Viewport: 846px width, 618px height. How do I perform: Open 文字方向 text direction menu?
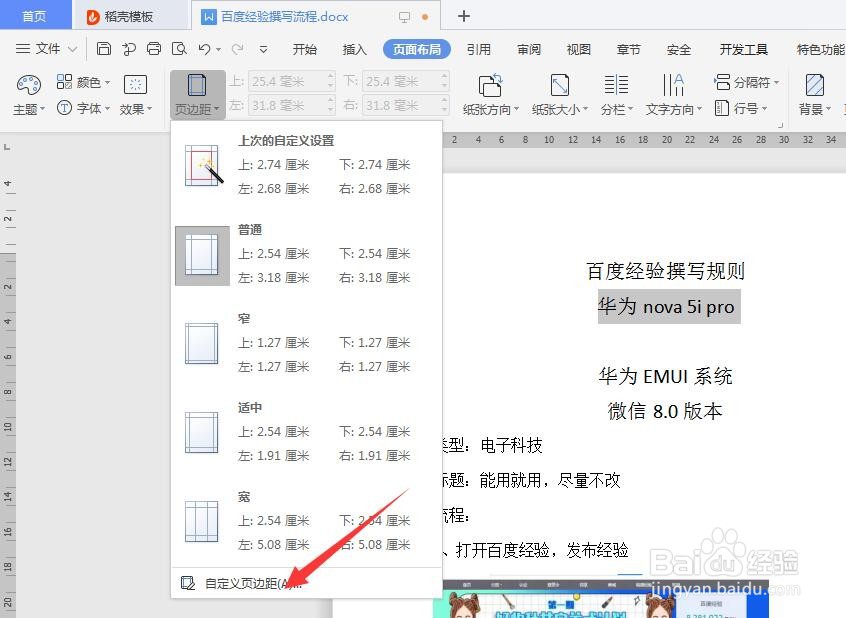[x=673, y=95]
